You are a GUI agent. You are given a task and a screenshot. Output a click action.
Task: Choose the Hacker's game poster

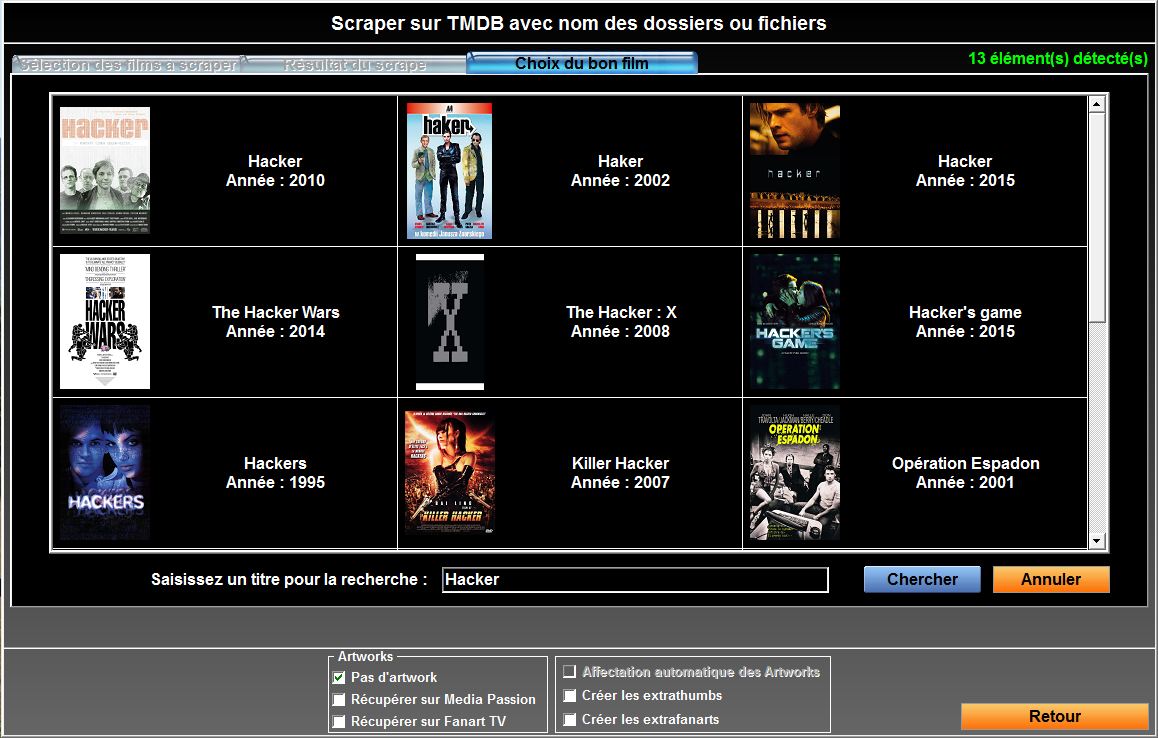coord(795,321)
